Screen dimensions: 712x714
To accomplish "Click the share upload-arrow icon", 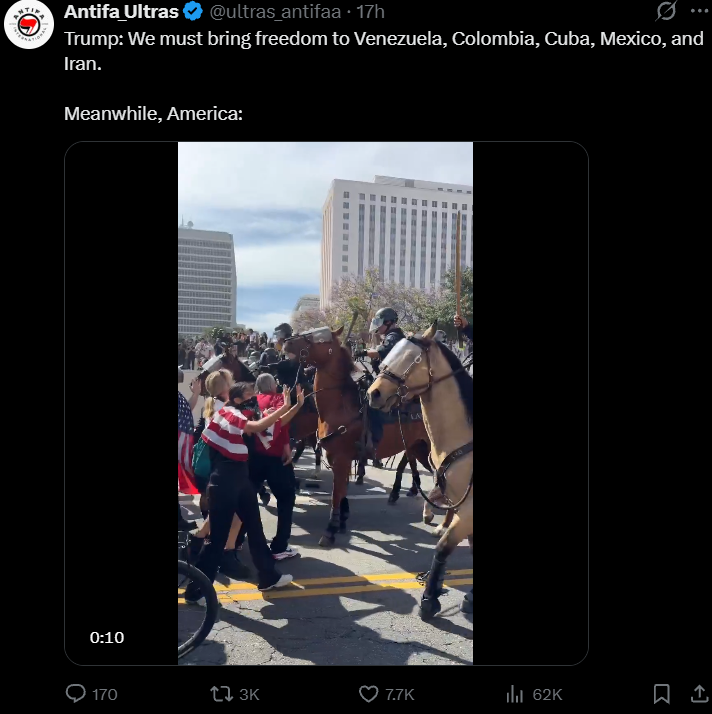I will 699,694.
